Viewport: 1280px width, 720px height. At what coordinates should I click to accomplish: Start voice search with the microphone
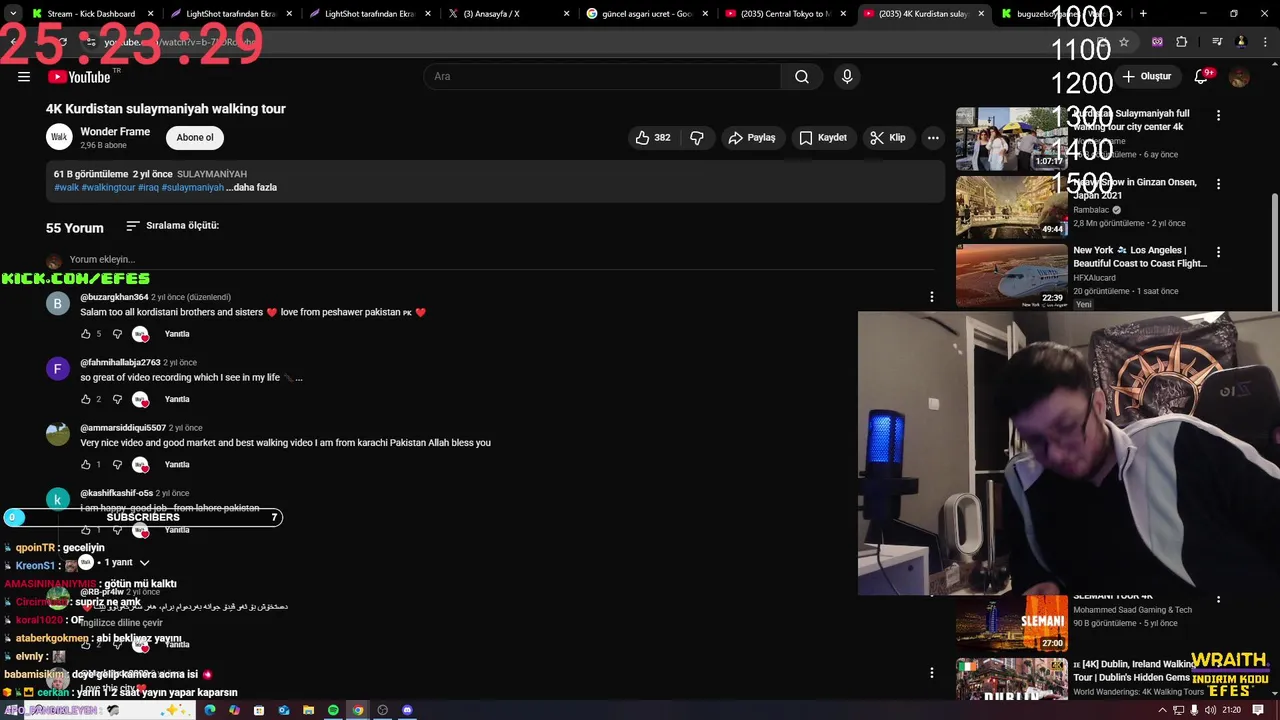click(847, 77)
